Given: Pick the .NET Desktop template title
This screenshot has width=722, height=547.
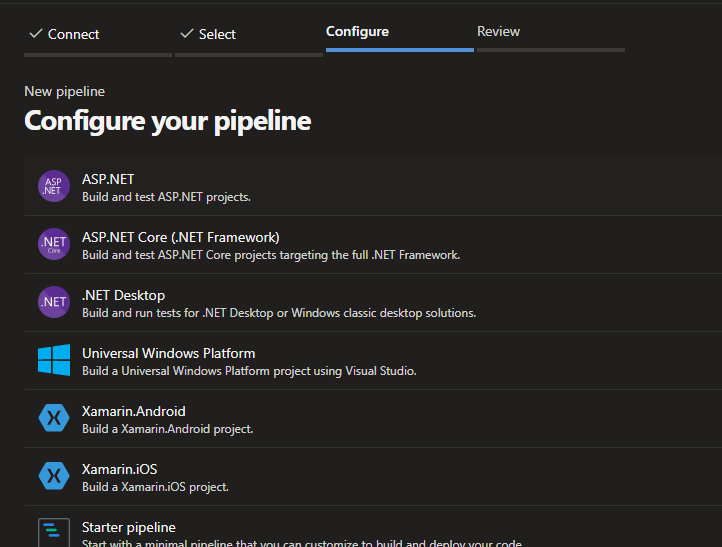Looking at the screenshot, I should [x=123, y=295].
